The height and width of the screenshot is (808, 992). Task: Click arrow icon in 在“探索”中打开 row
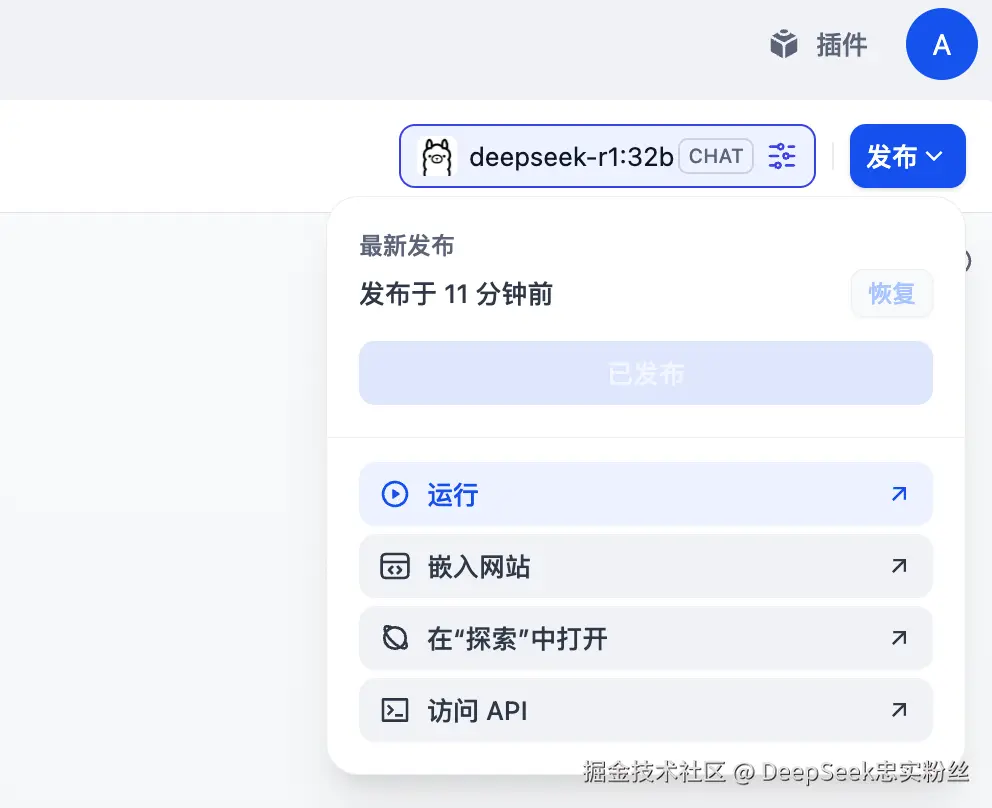pos(899,638)
